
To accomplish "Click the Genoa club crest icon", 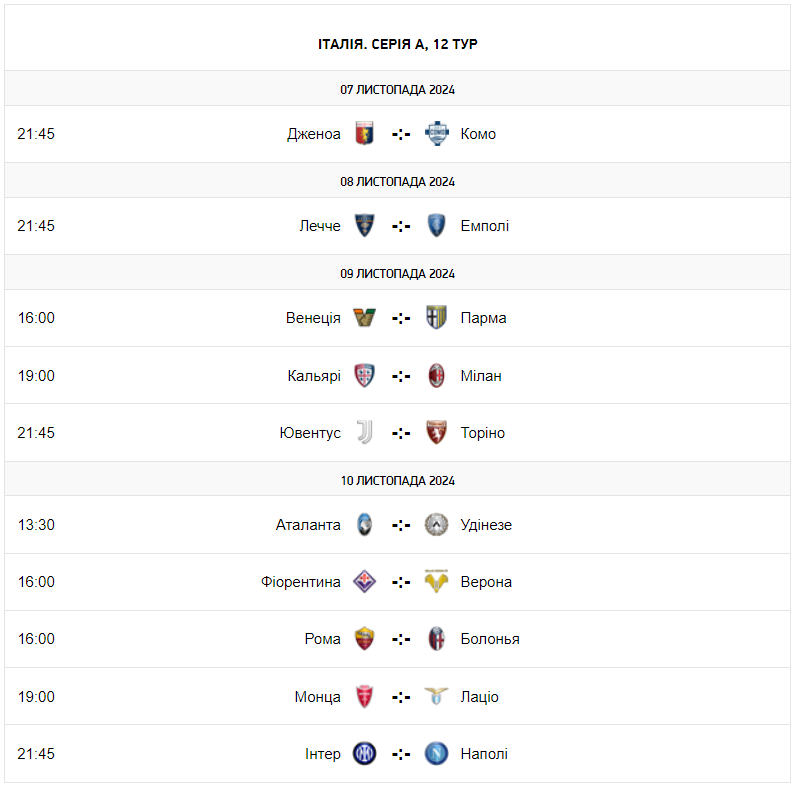I will 365,134.
